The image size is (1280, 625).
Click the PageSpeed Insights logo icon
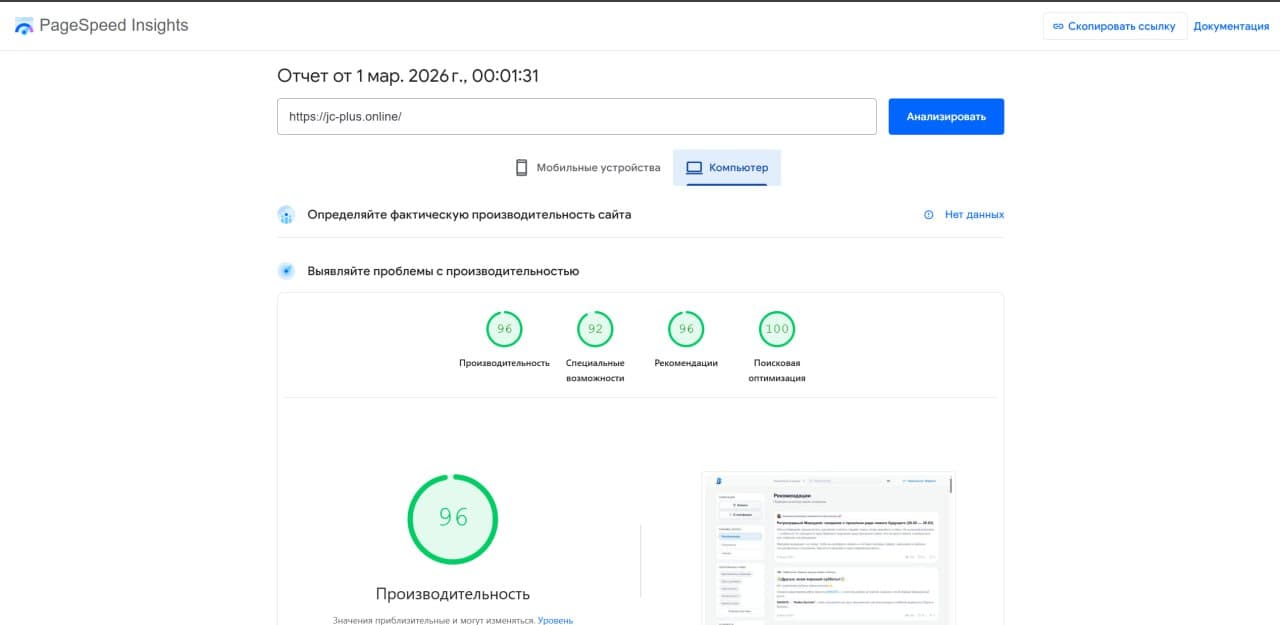coord(24,26)
